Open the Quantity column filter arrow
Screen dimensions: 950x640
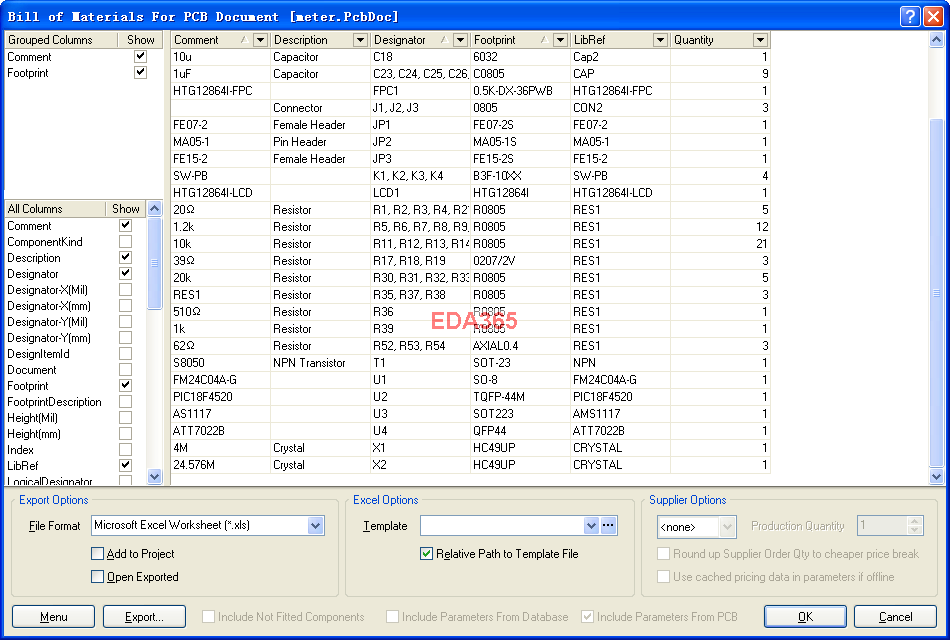pyautogui.click(x=760, y=40)
